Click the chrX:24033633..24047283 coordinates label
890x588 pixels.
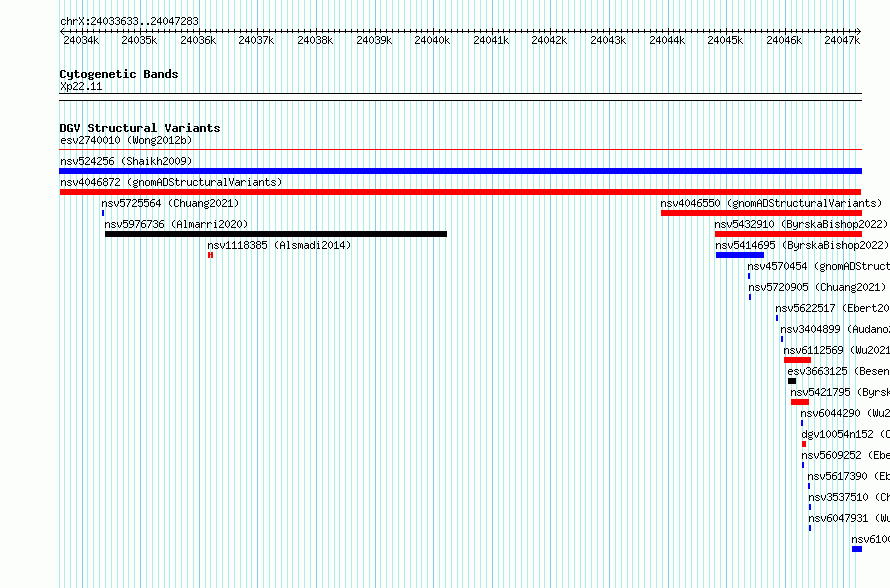129,21
